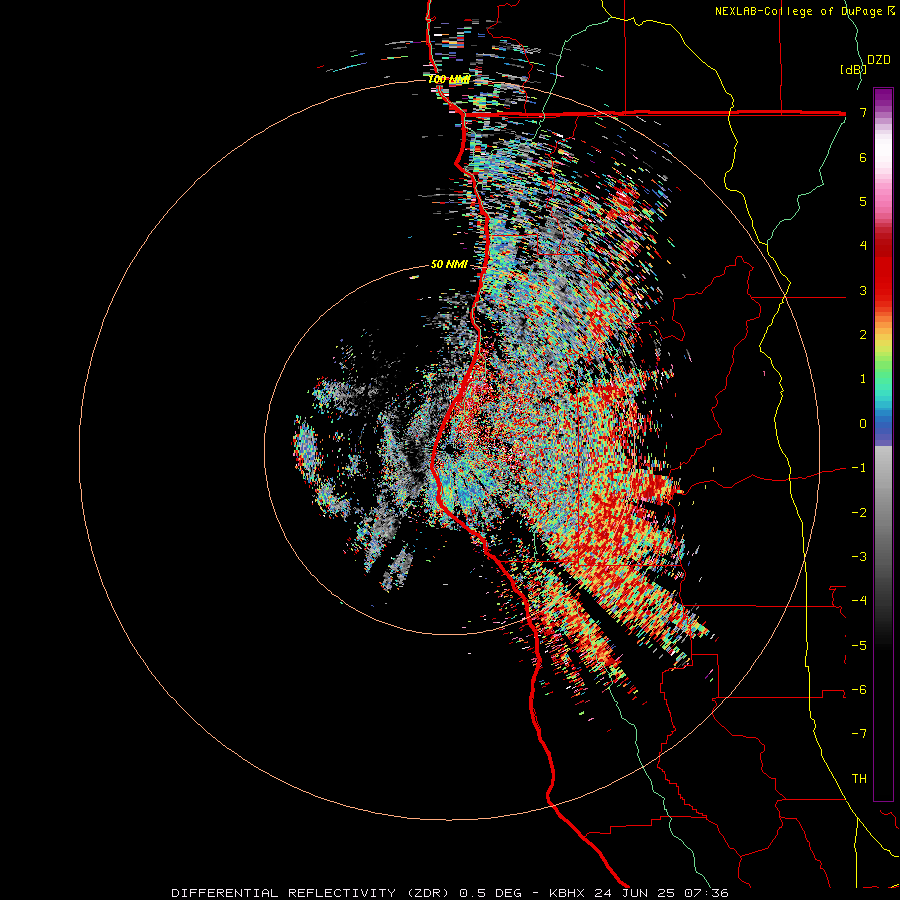Click the scale value -3
This screenshot has height=900, width=900.
point(859,557)
